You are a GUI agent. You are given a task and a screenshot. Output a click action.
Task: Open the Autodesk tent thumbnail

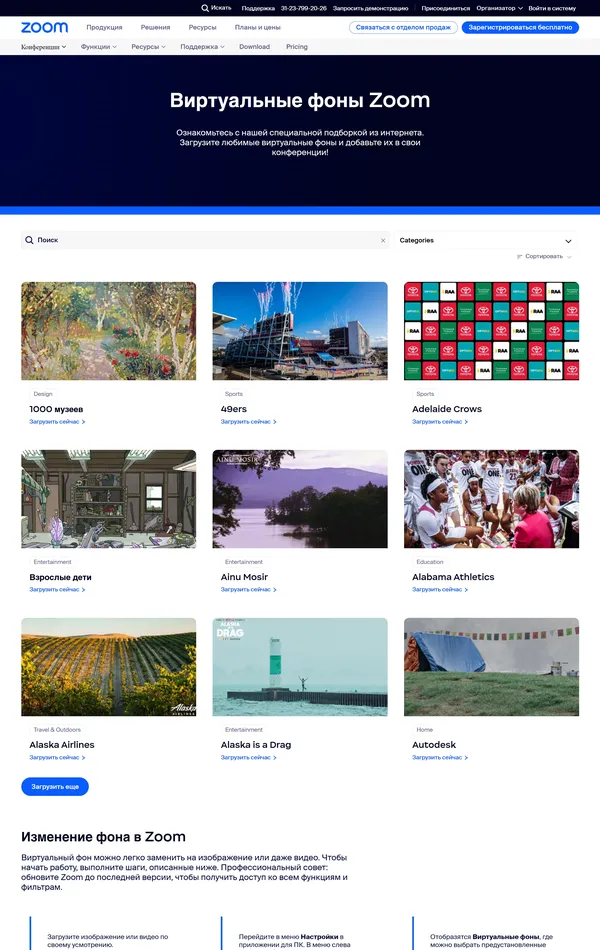(x=492, y=666)
